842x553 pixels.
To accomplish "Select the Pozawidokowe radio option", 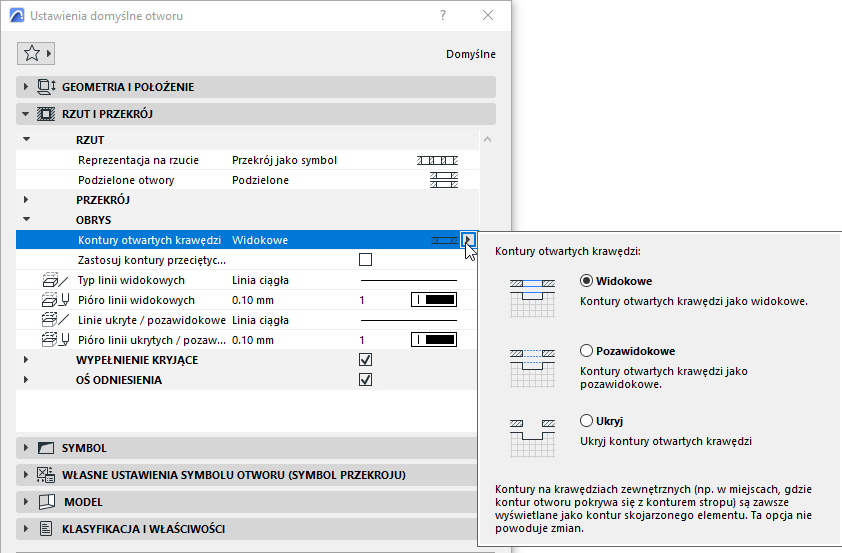I will (x=586, y=351).
